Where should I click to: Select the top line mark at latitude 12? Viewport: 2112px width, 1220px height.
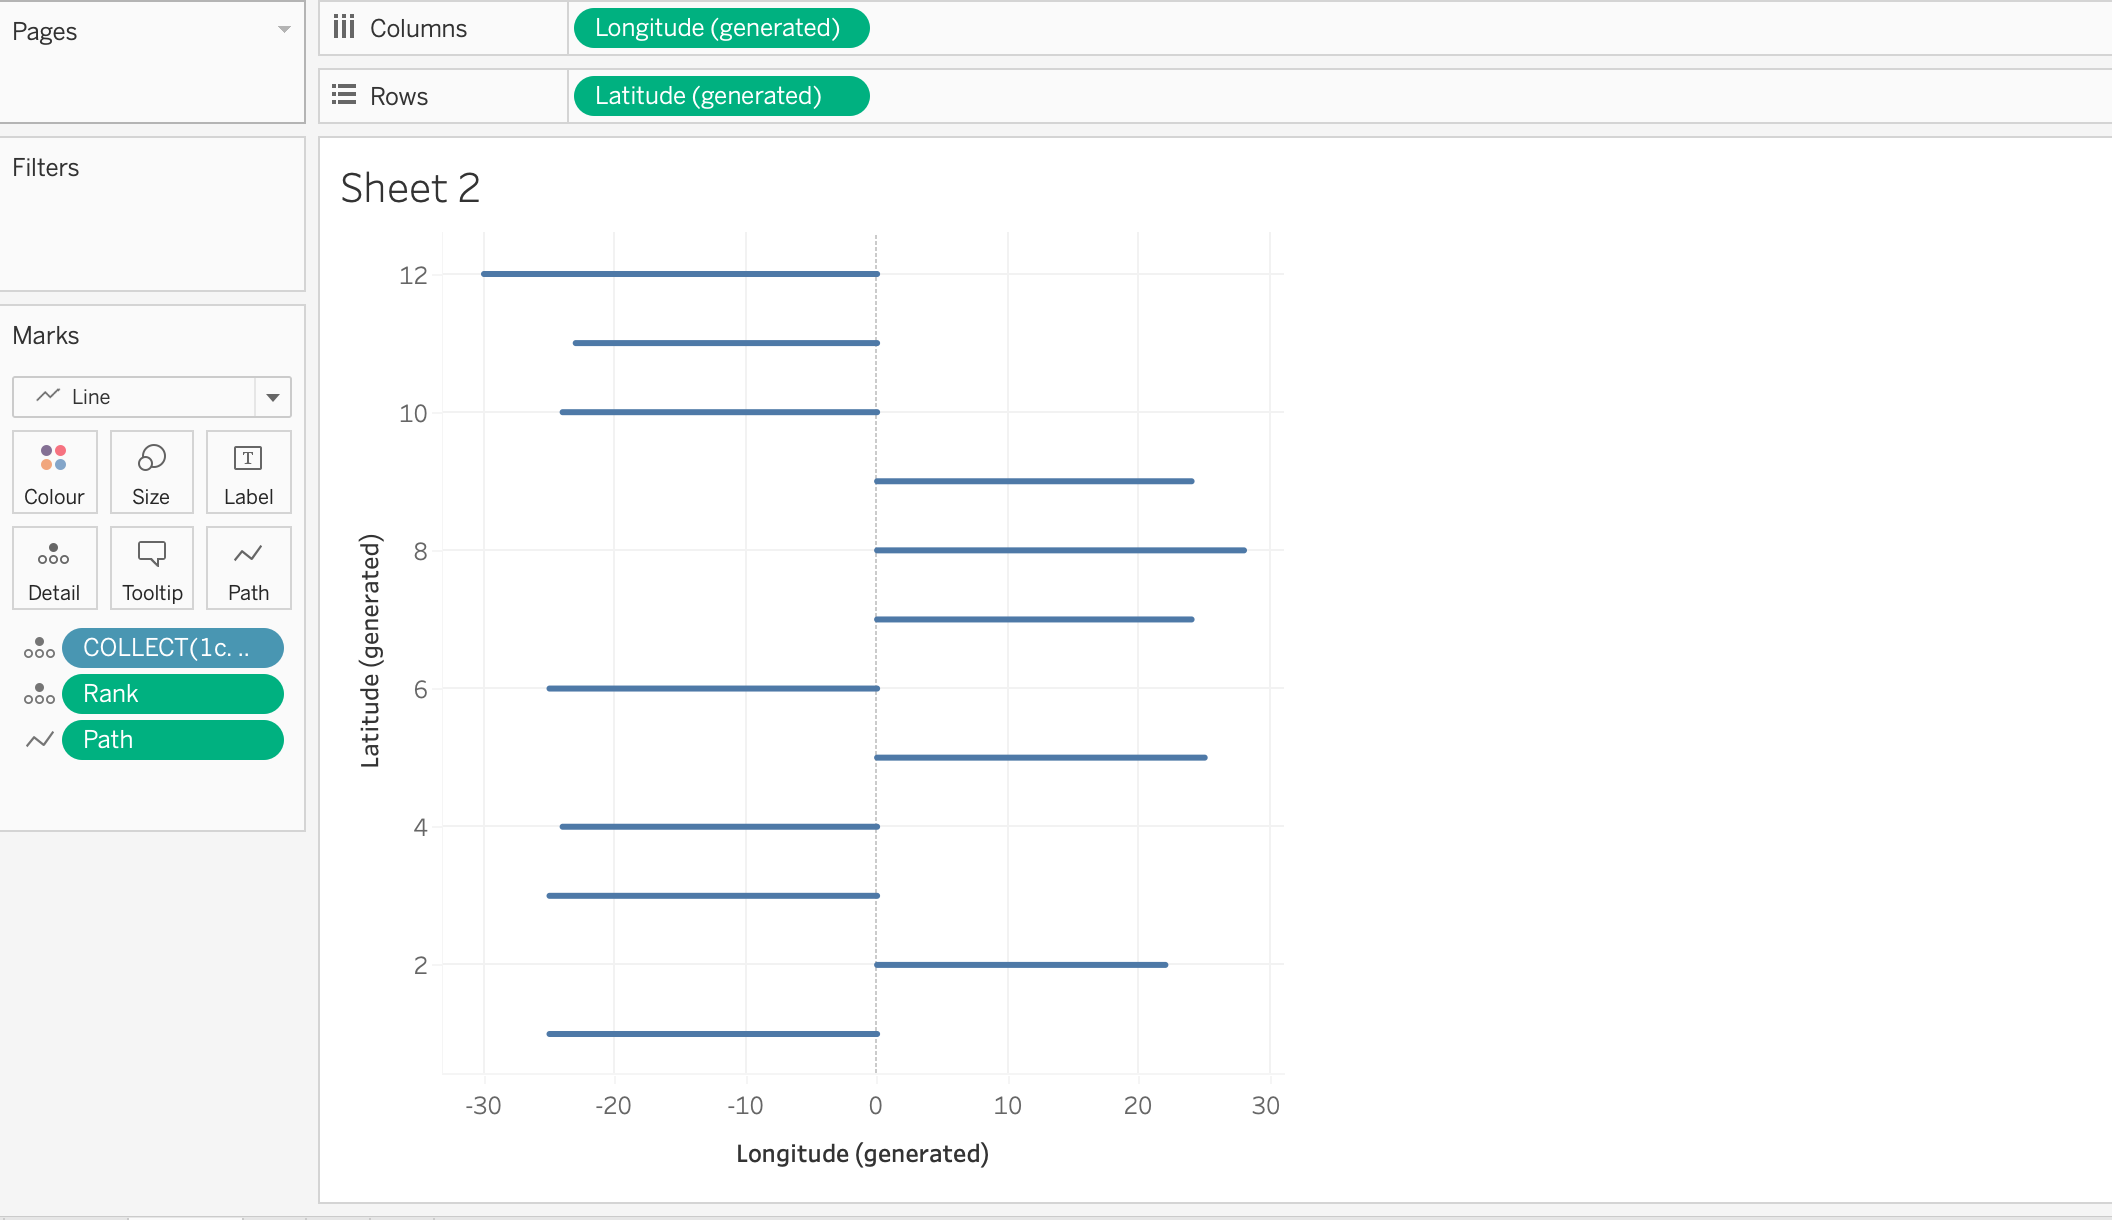tap(680, 274)
